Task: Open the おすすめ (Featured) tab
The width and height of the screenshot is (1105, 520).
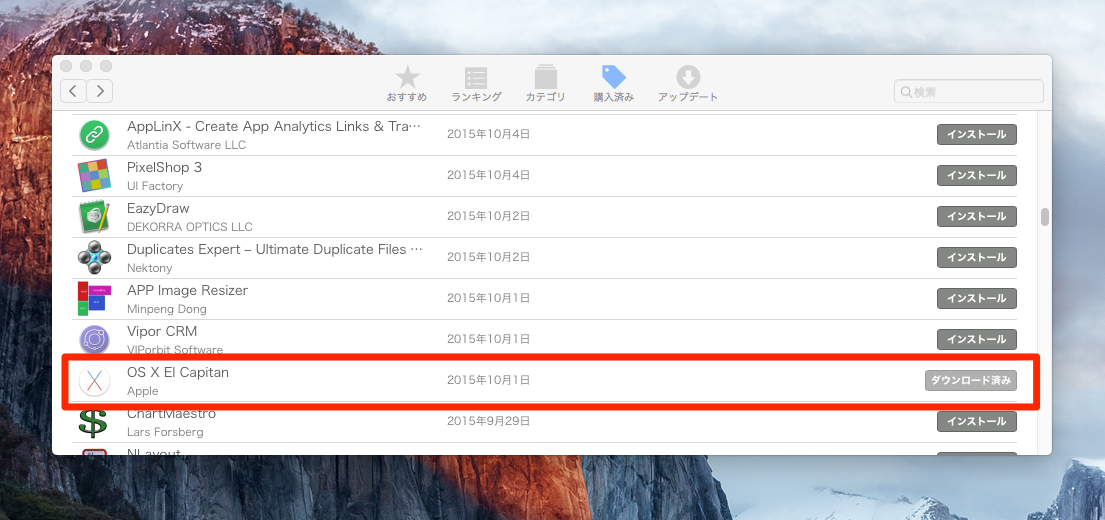Action: [407, 84]
